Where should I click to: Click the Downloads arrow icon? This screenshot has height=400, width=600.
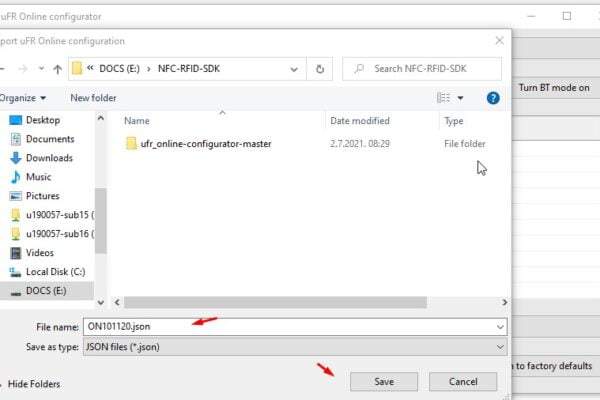(x=16, y=158)
